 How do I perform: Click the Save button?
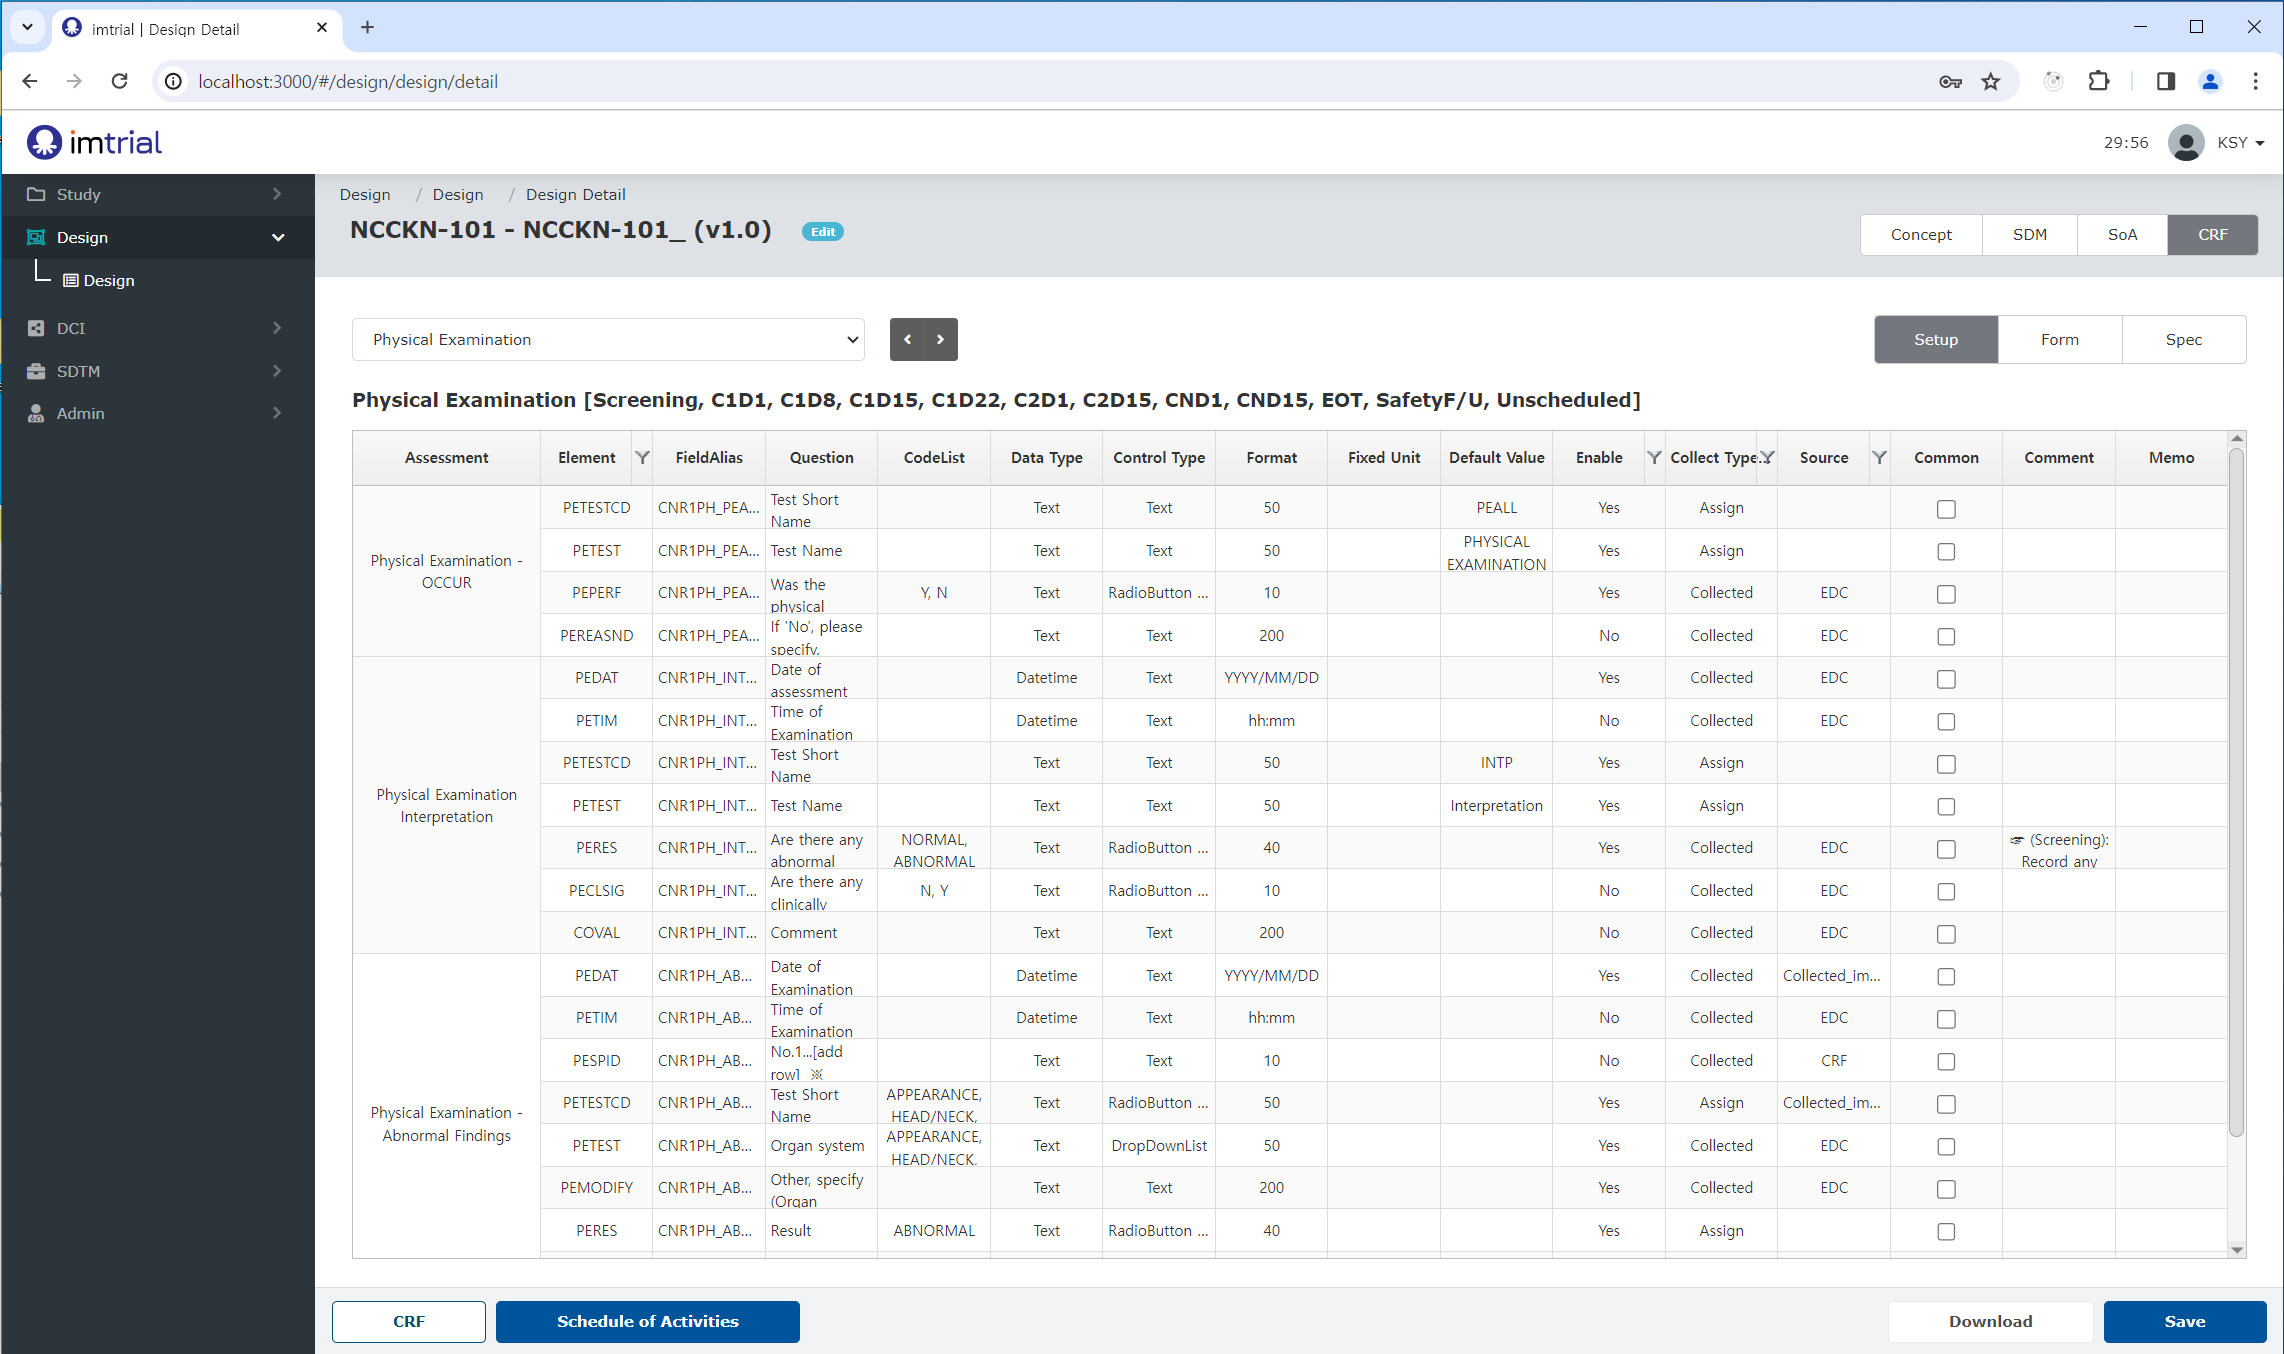2185,1321
